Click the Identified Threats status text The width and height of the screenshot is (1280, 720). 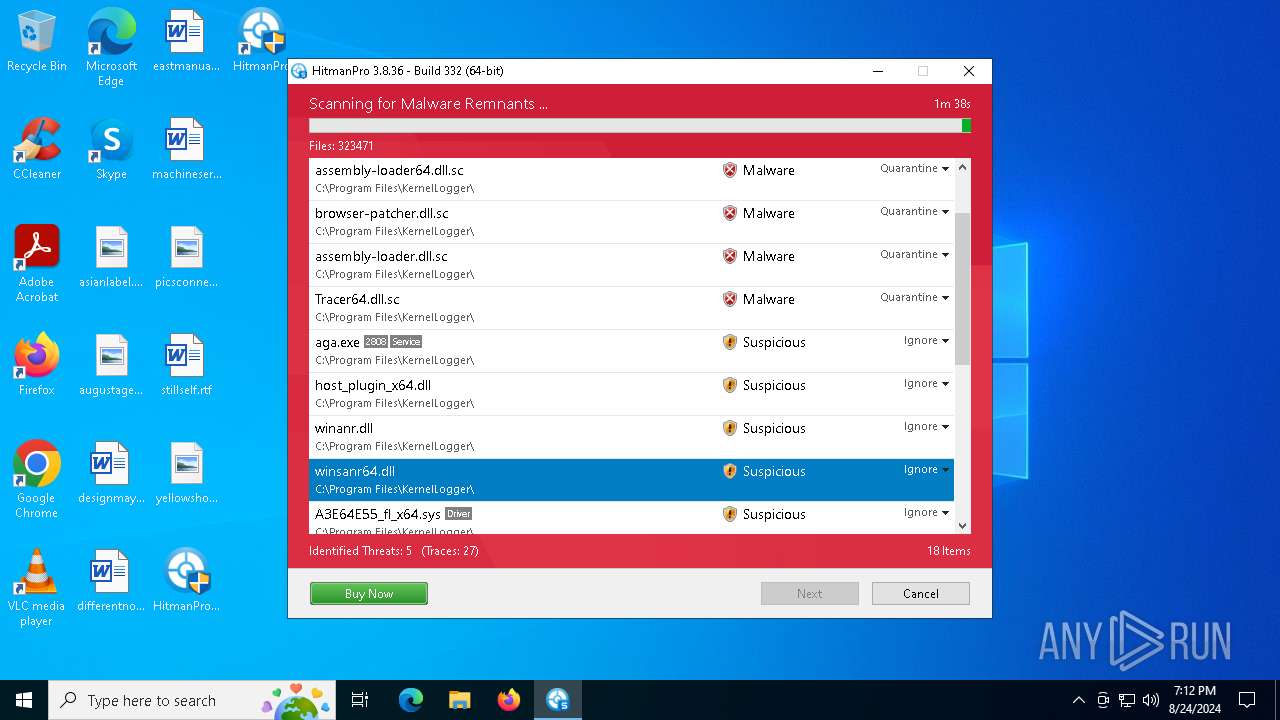click(x=393, y=551)
